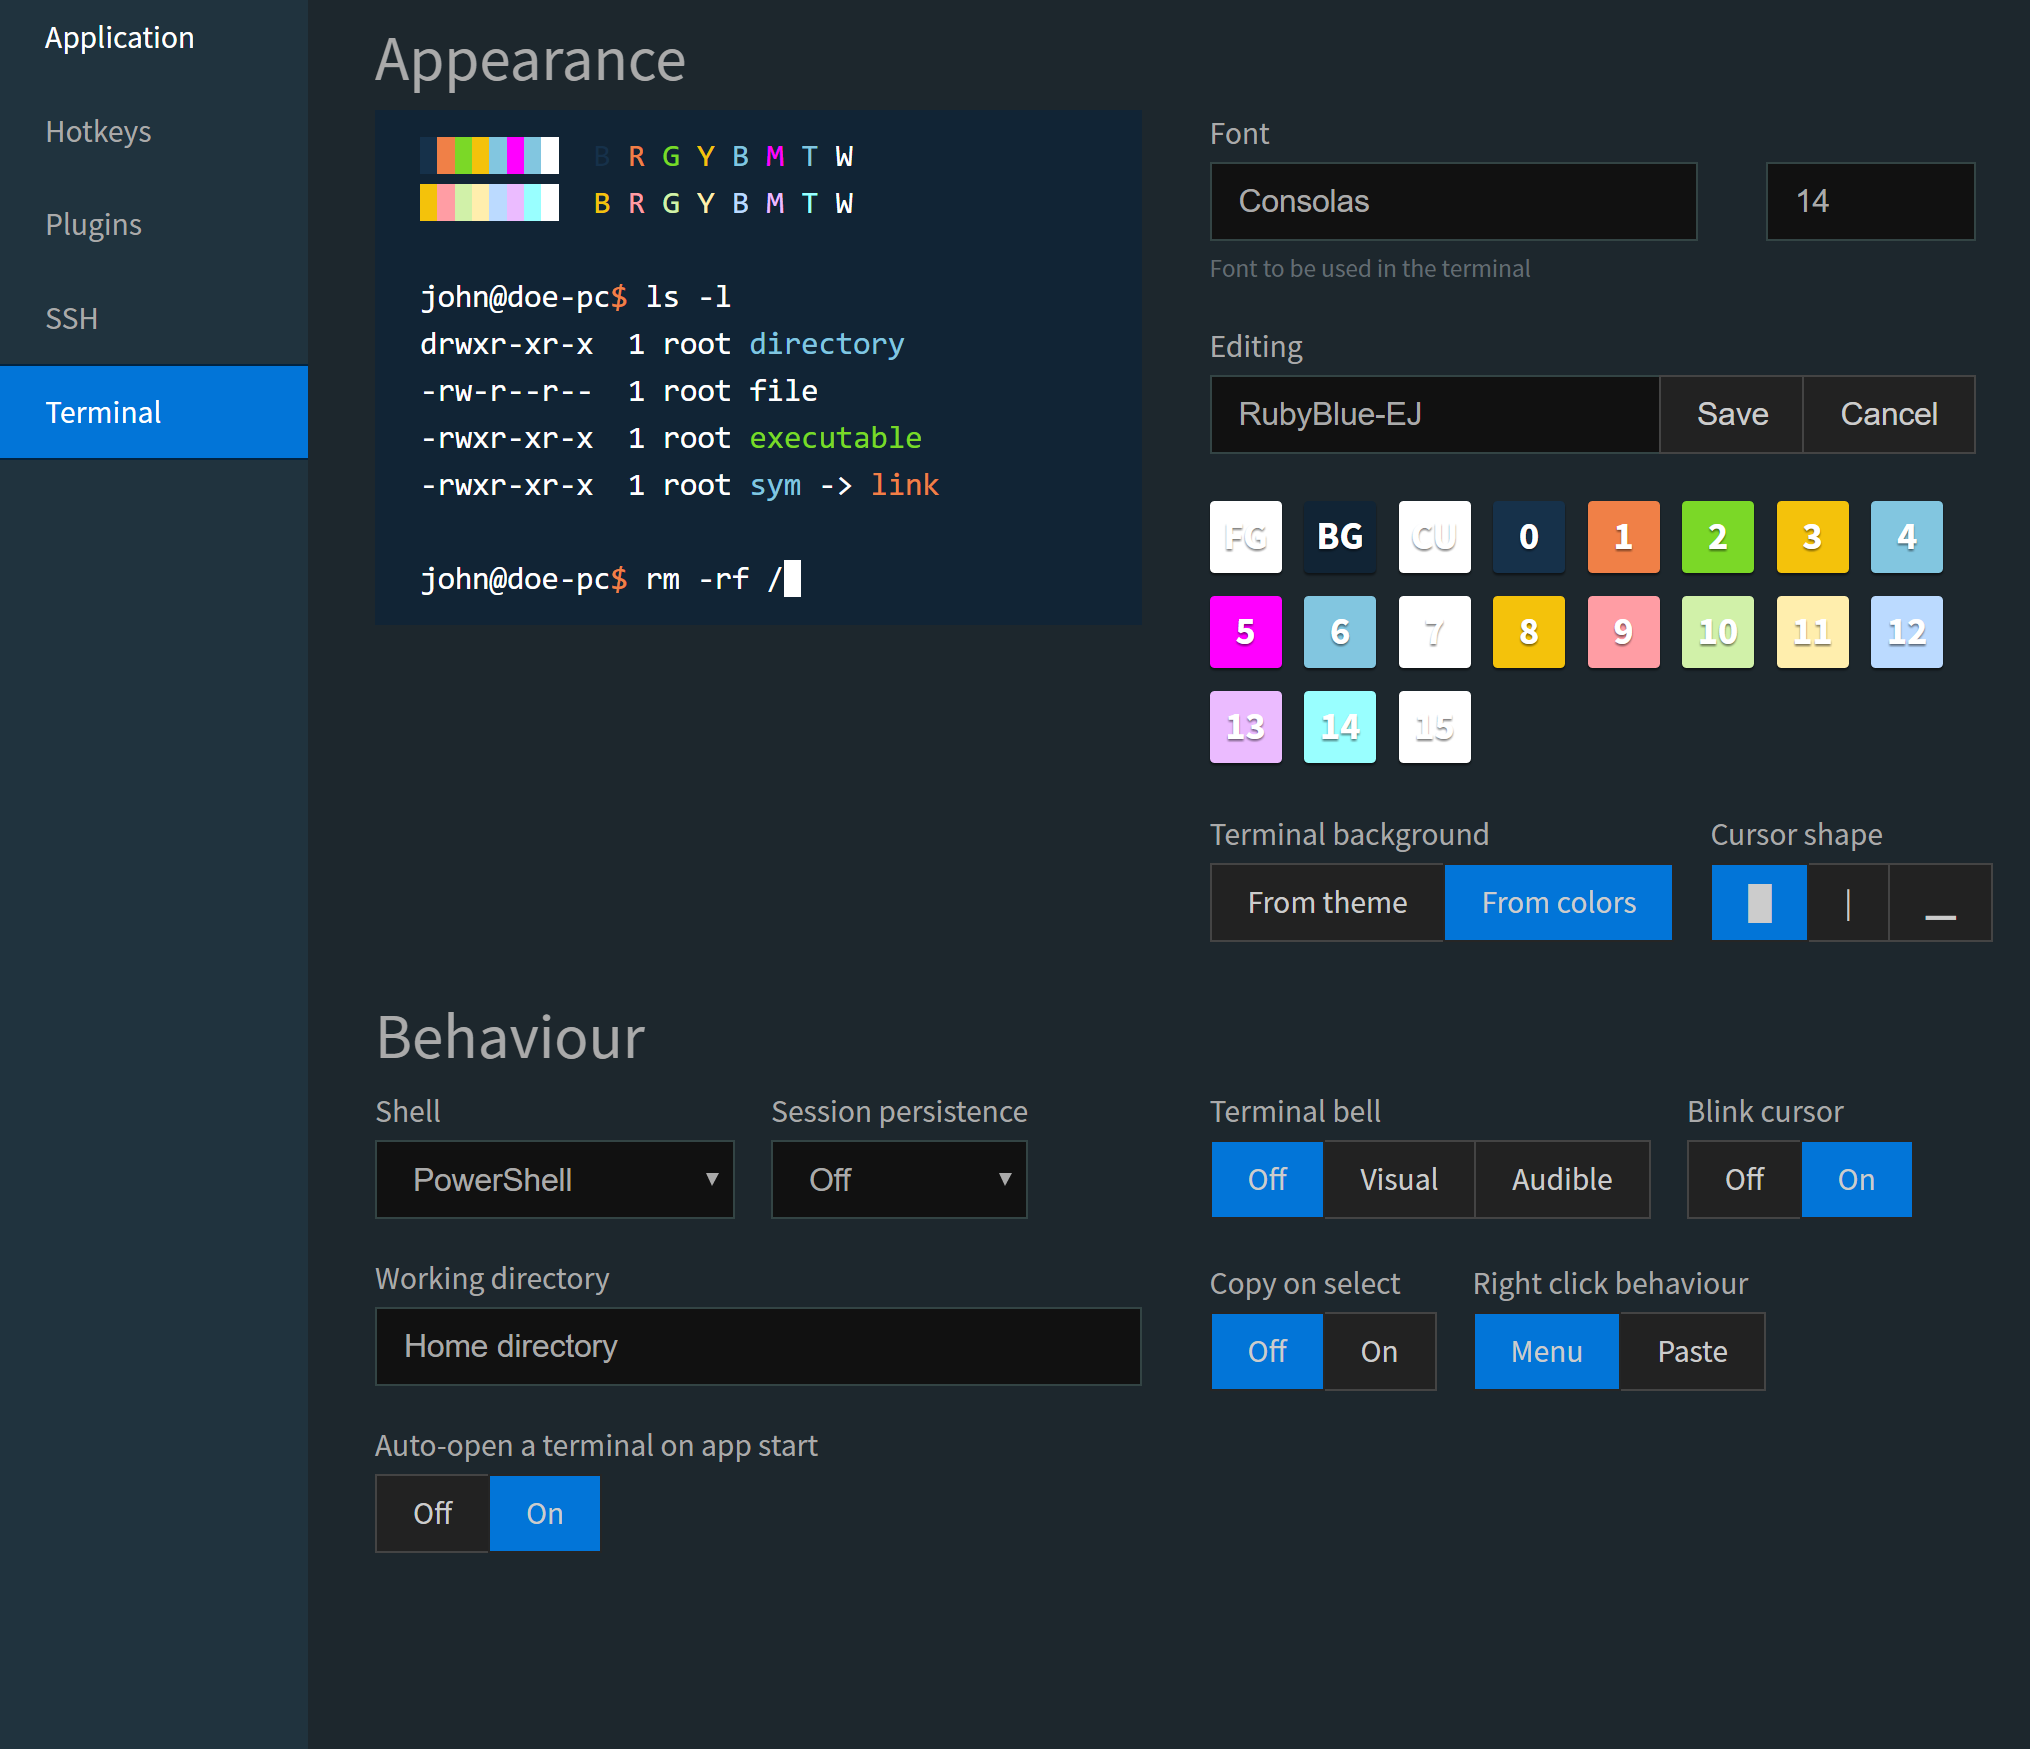Focus the Consolas font name field
Screen dimensions: 2030x1749
[1453, 201]
